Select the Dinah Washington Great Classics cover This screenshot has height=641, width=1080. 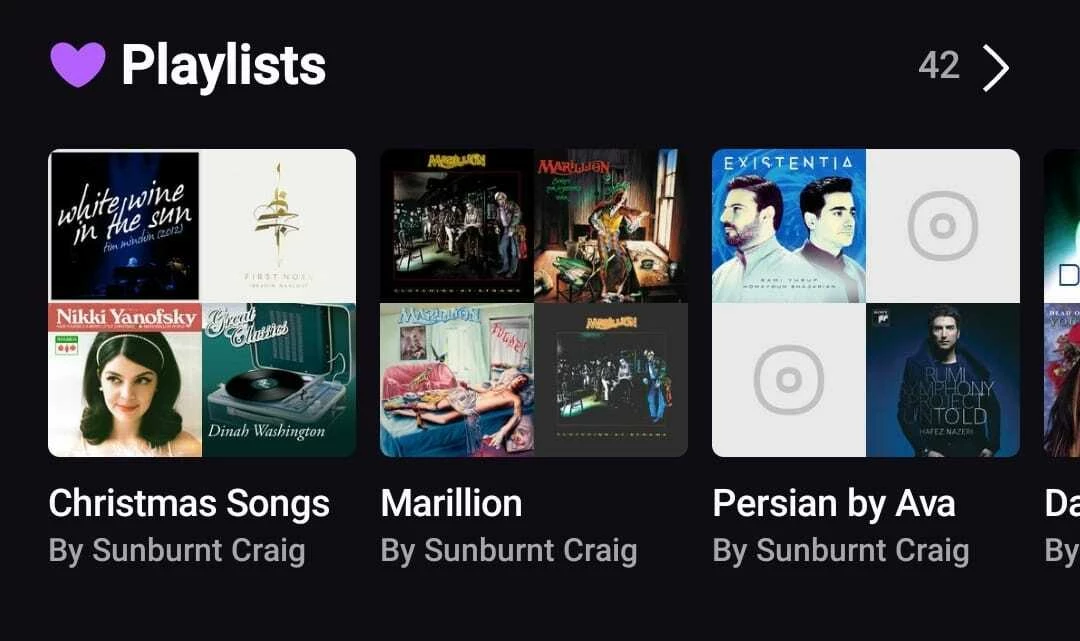click(279, 380)
